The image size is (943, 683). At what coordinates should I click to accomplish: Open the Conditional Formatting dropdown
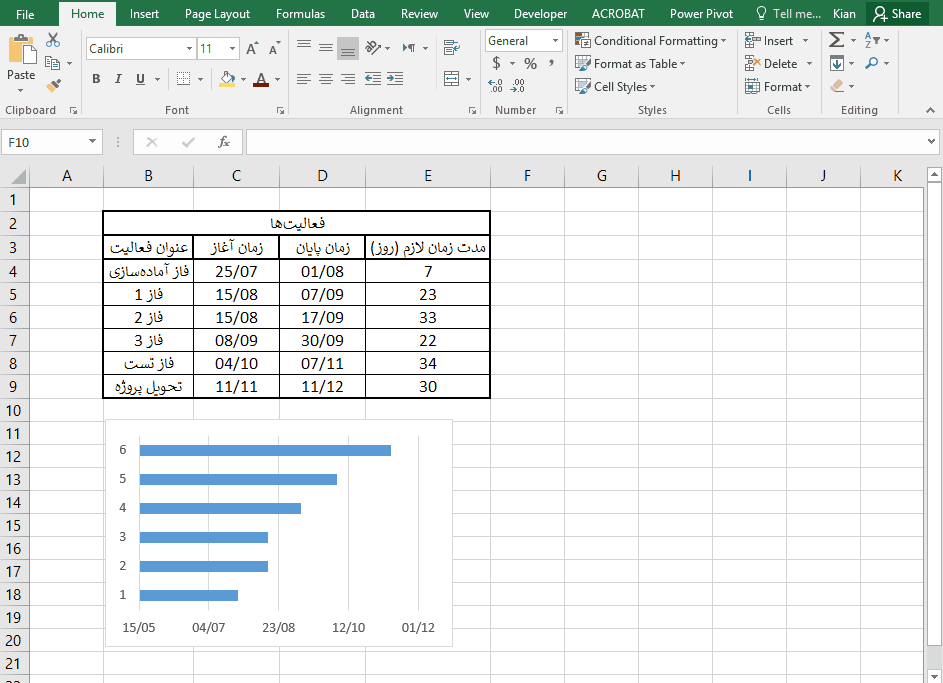point(651,41)
